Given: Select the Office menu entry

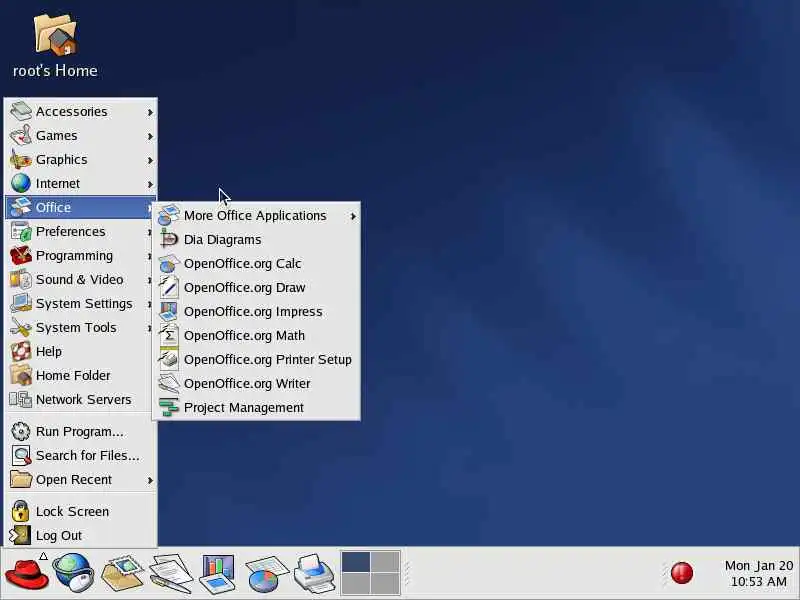Looking at the screenshot, I should (81, 207).
